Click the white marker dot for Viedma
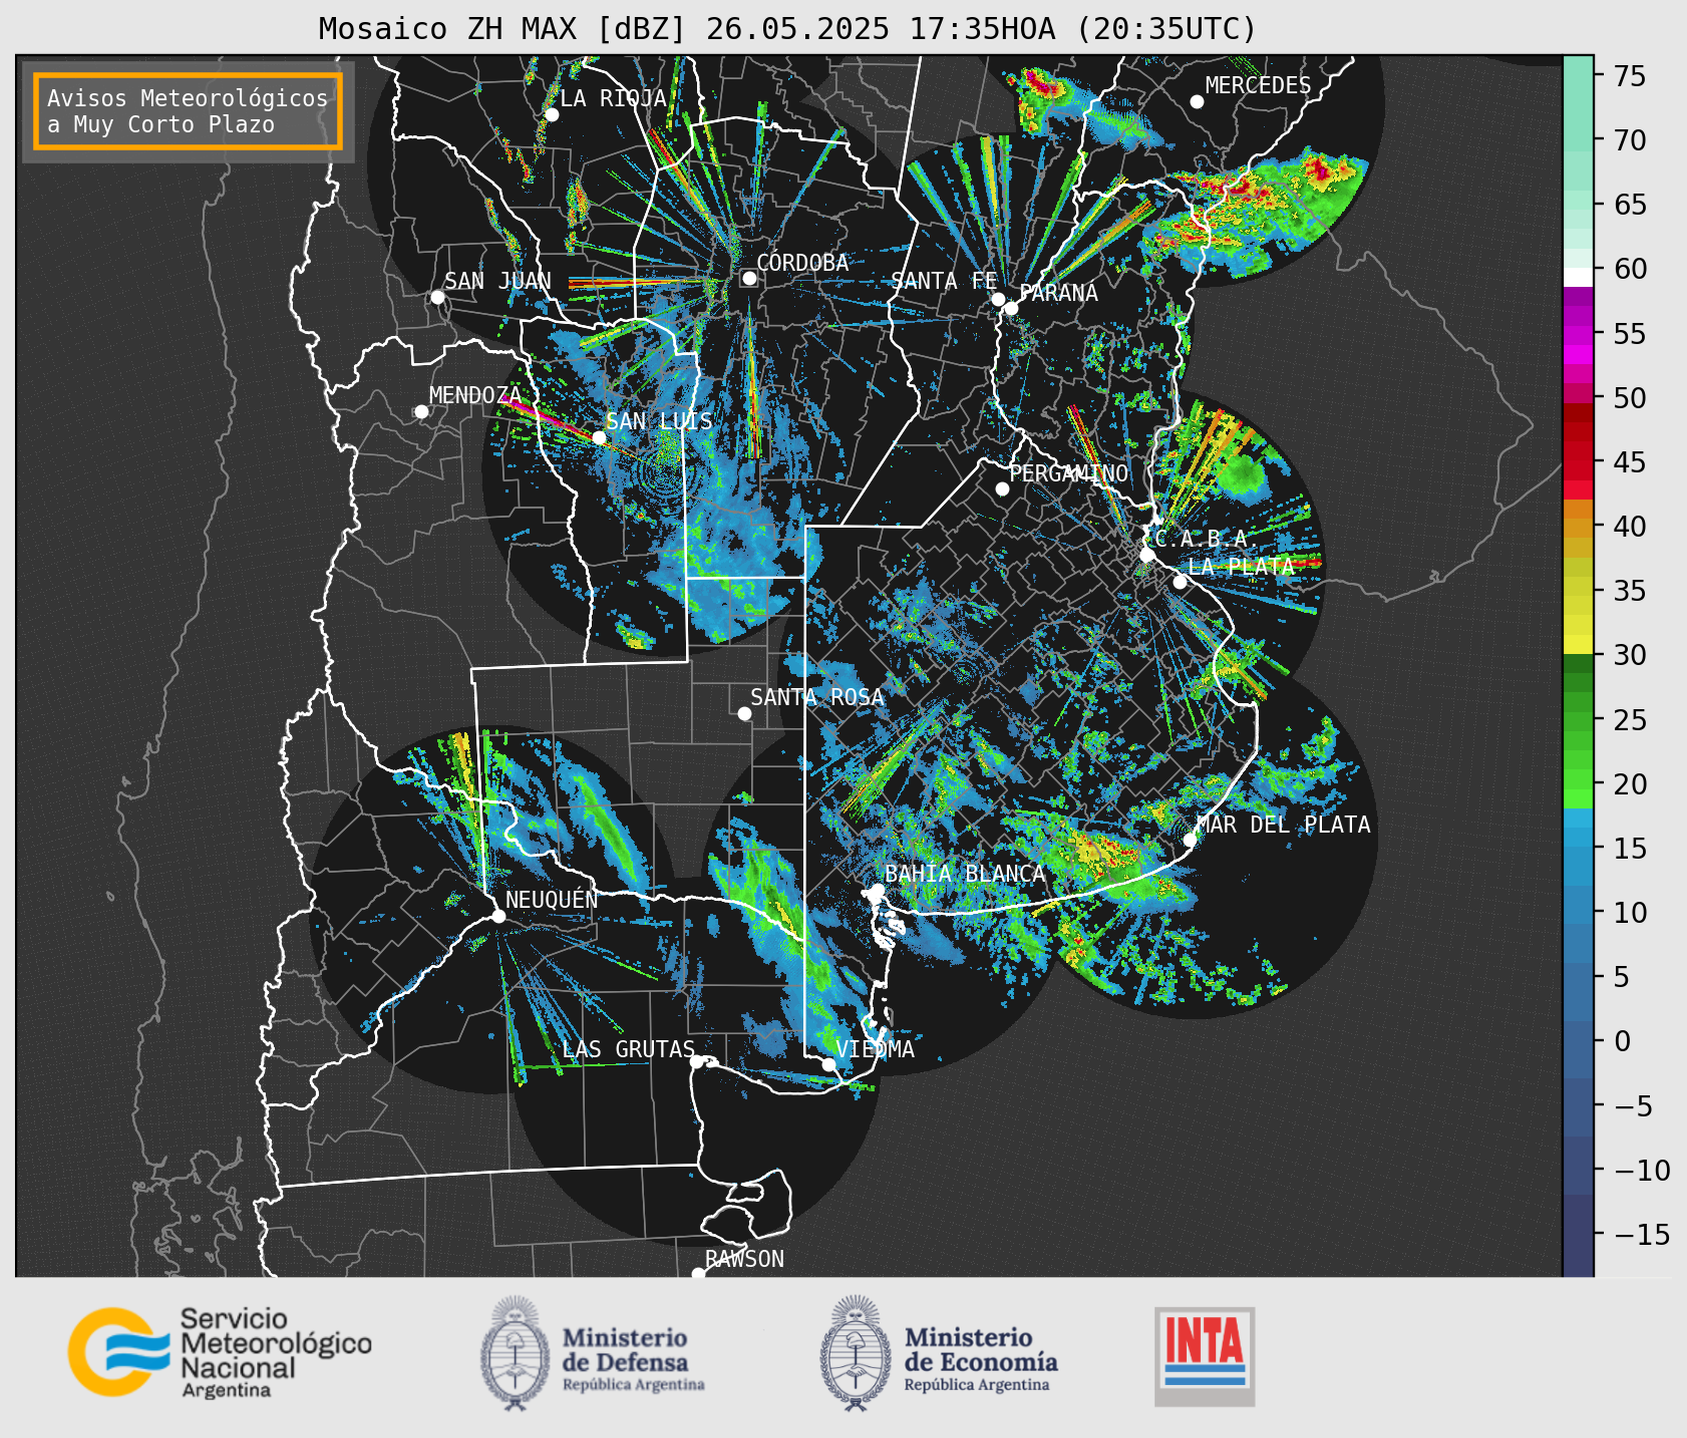This screenshot has height=1438, width=1687. pos(829,1064)
